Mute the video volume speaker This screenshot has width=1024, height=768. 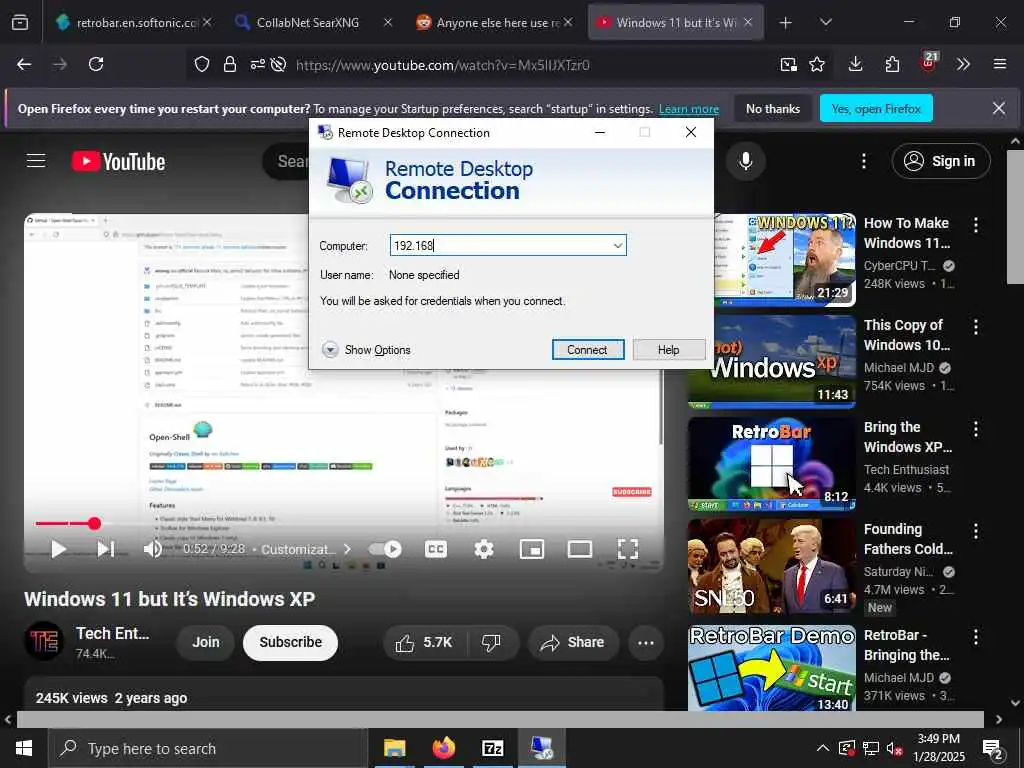pyautogui.click(x=153, y=549)
